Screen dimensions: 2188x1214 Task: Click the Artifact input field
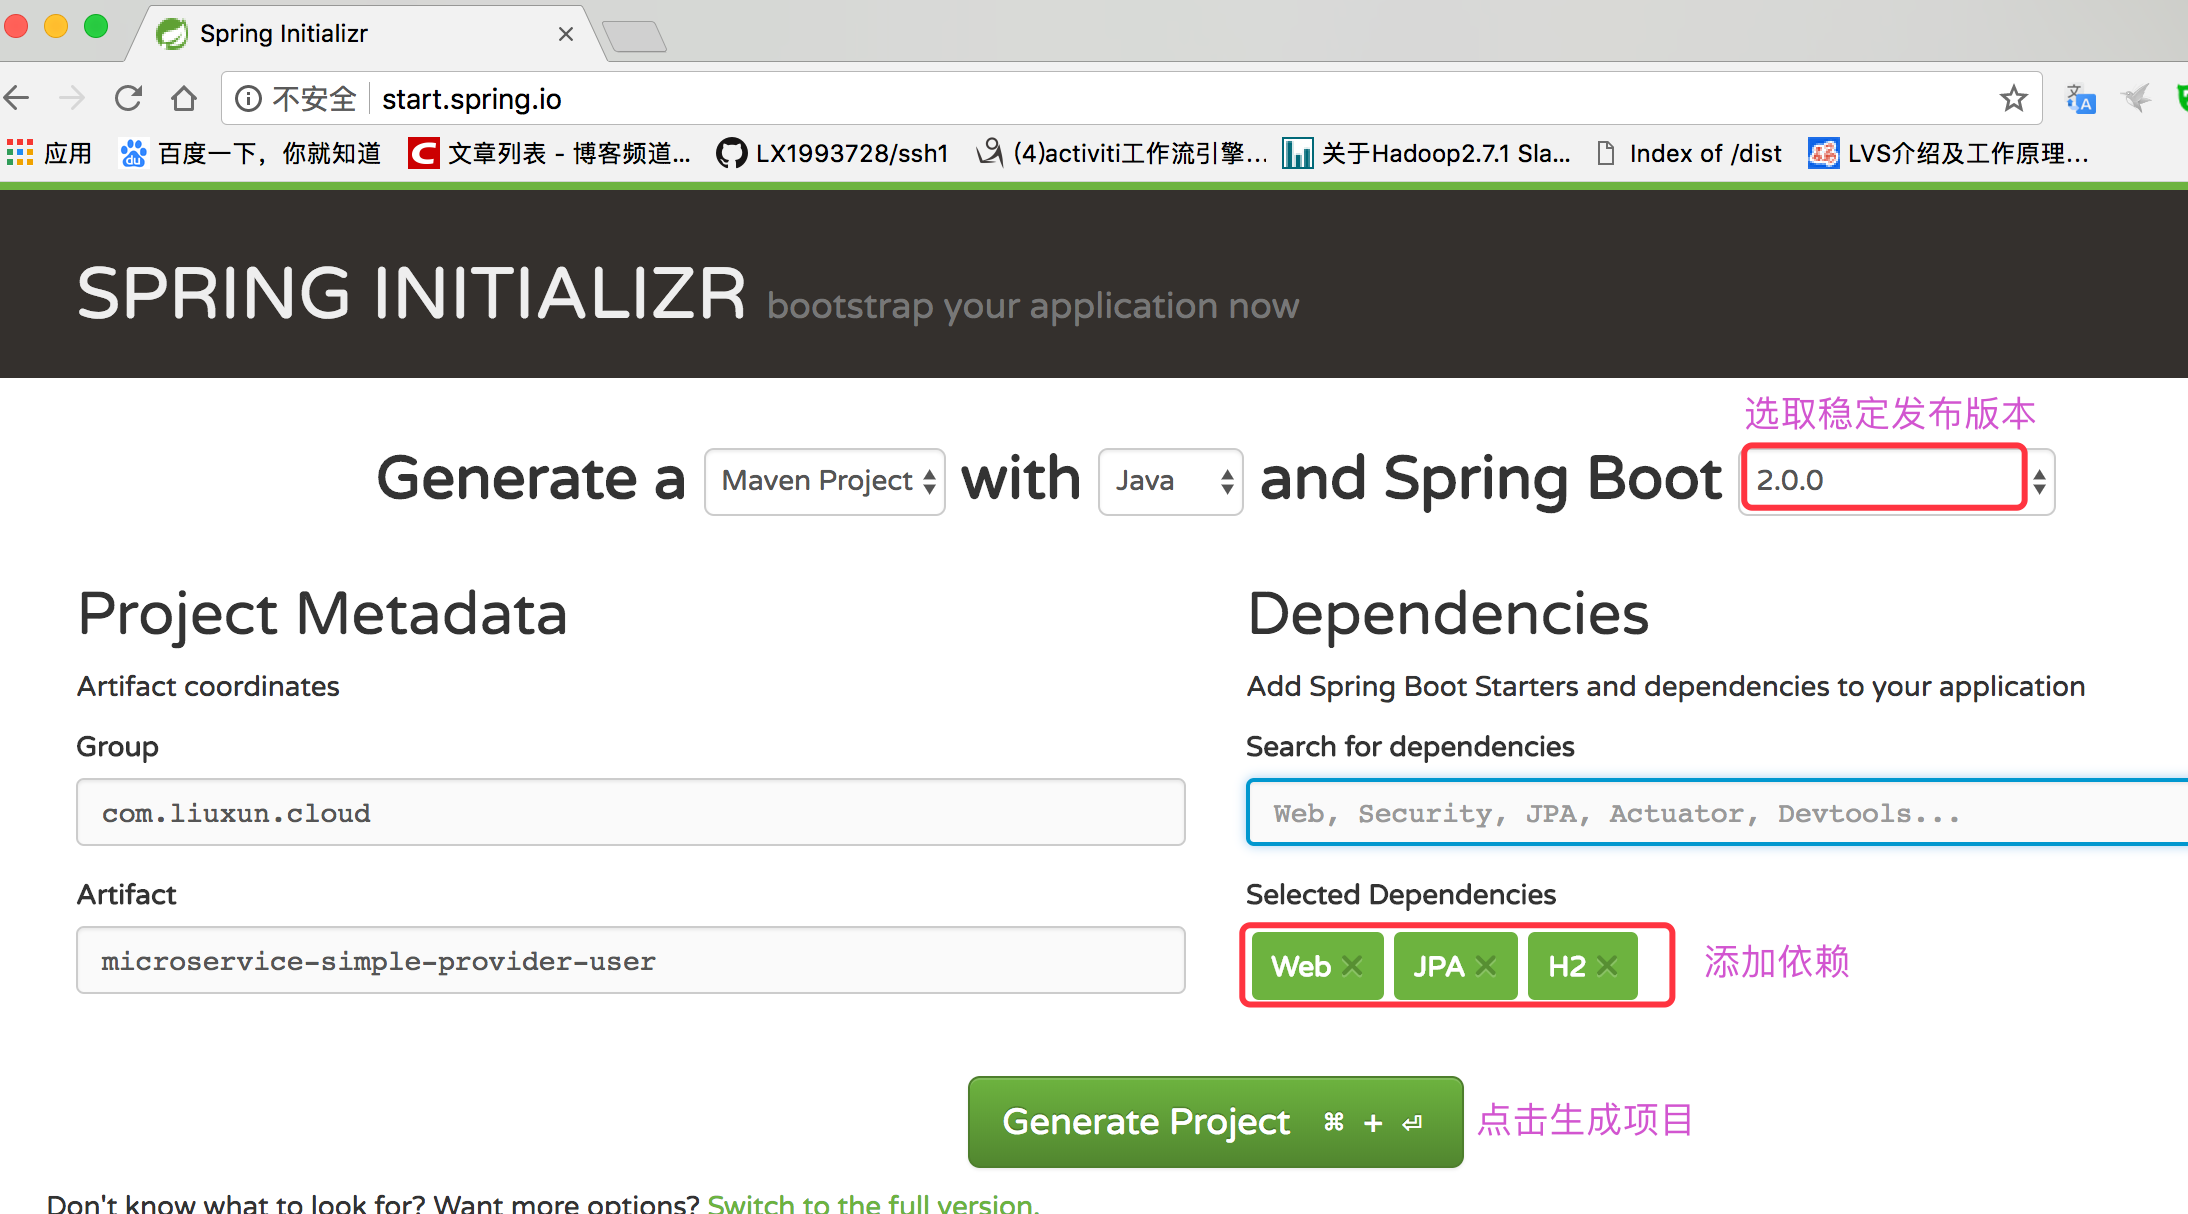point(631,960)
